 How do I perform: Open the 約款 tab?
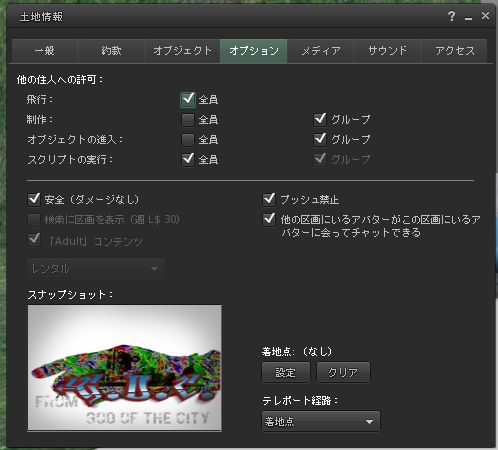coord(111,51)
